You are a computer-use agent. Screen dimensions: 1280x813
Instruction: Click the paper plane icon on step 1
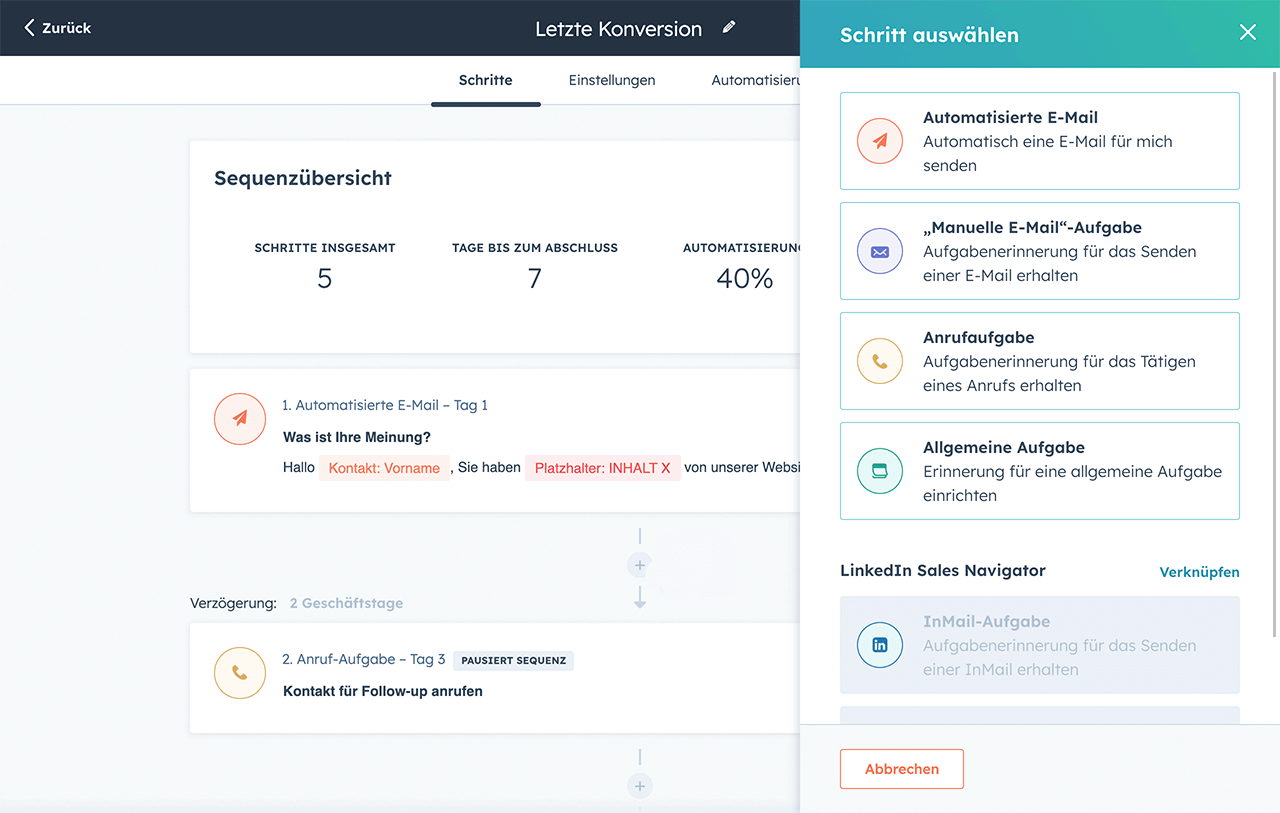click(240, 419)
